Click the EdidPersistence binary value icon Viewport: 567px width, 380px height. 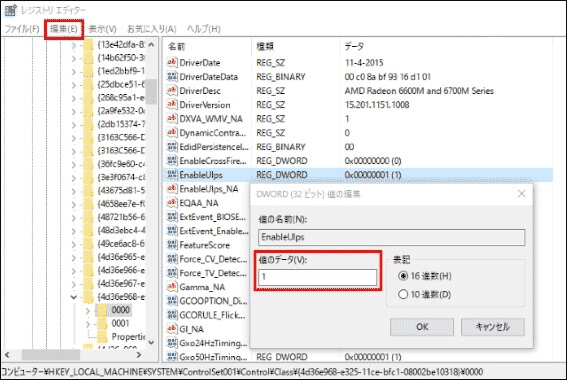point(172,147)
